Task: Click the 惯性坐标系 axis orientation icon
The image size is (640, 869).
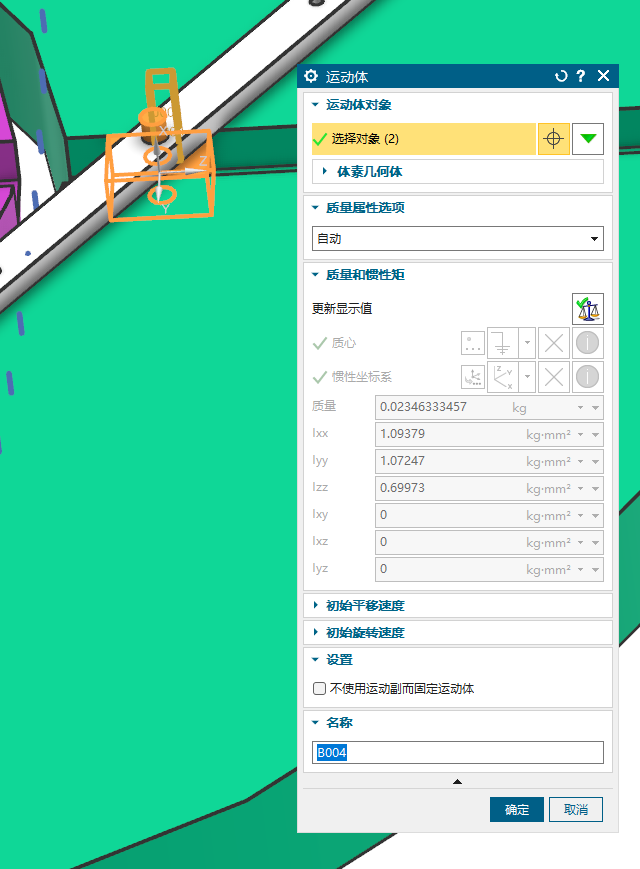Action: point(503,377)
